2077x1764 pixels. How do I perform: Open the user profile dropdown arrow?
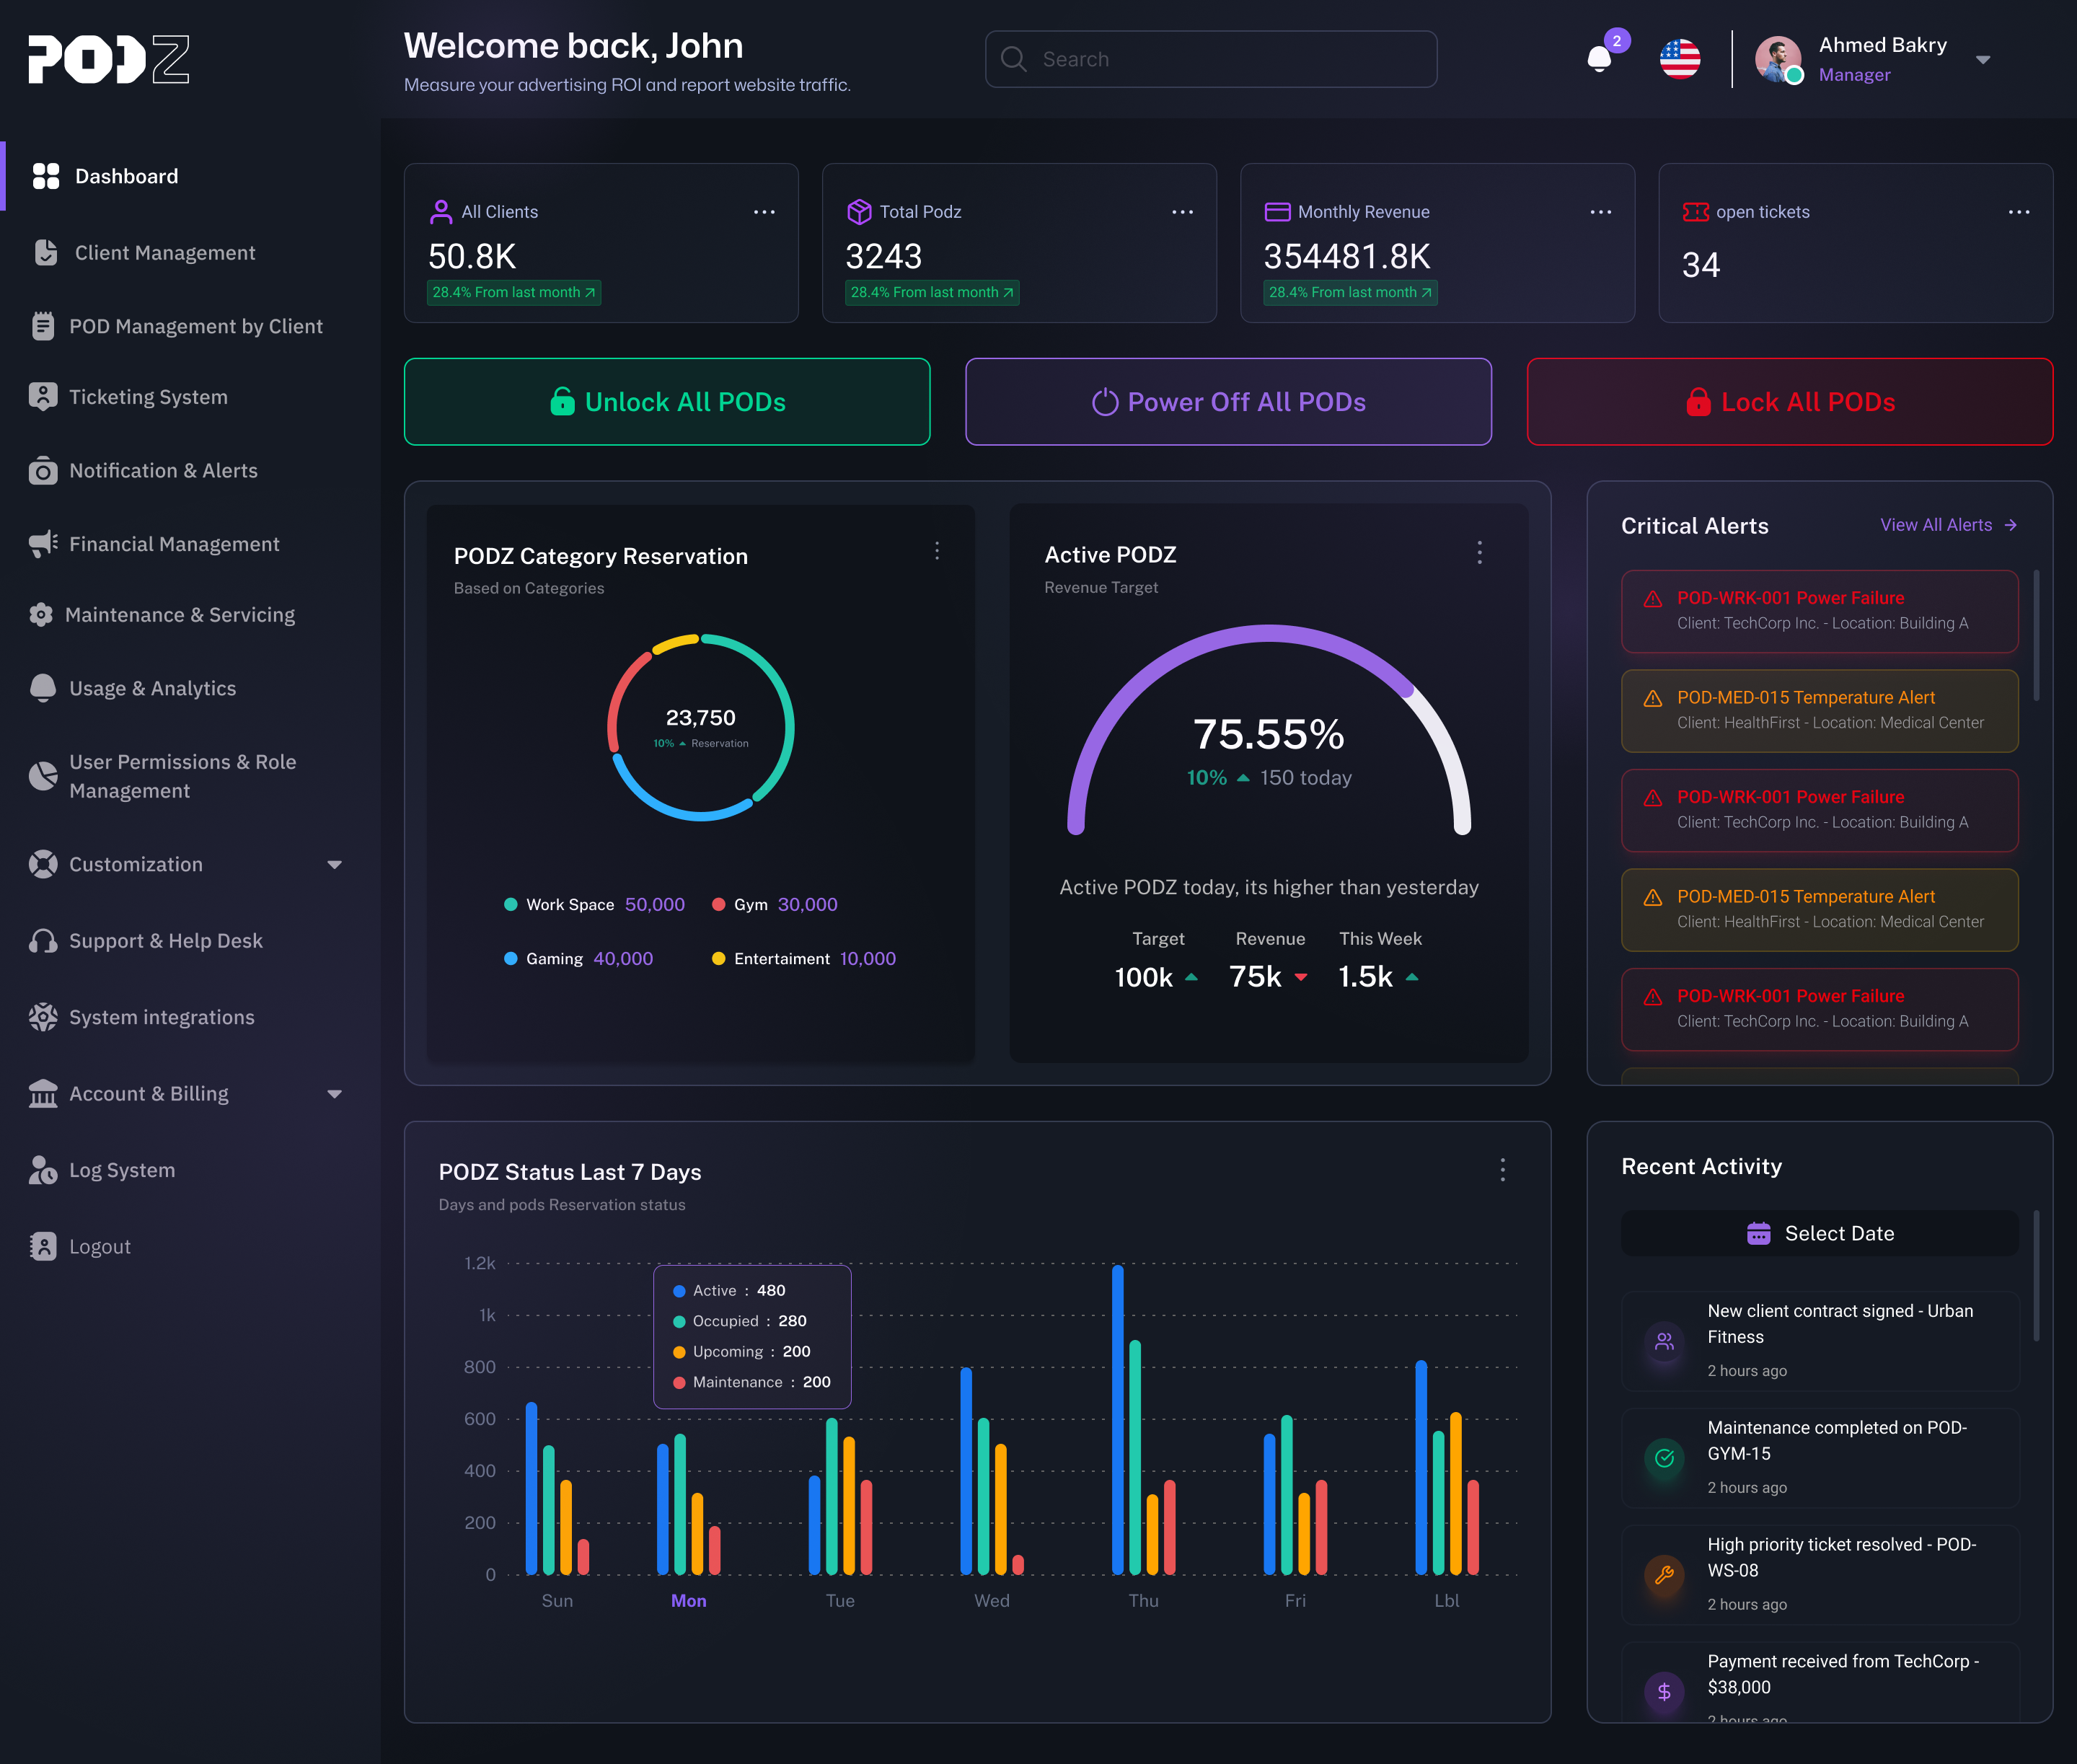tap(1983, 60)
